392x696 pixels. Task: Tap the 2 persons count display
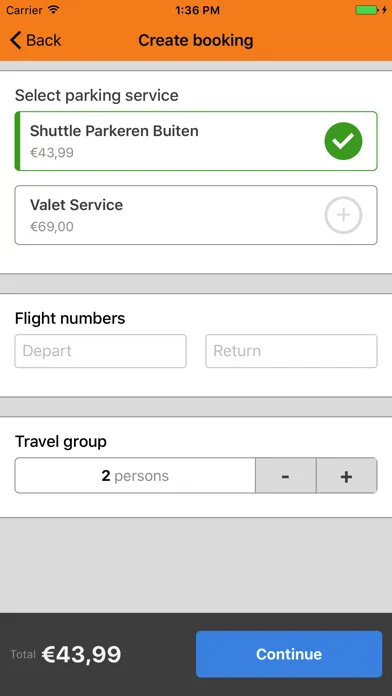135,476
